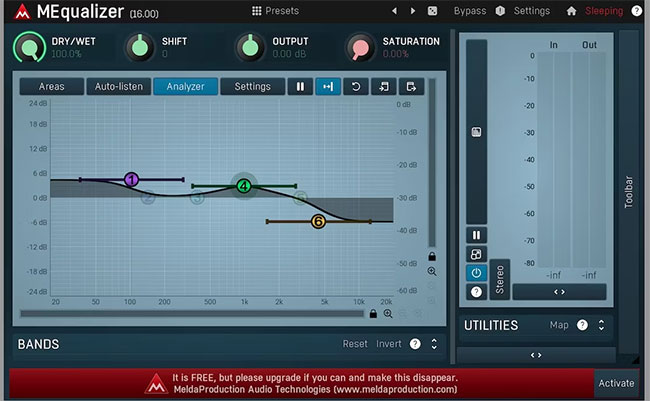Open graph Settings tab
Image resolution: width=650 pixels, height=401 pixels.
(252, 86)
